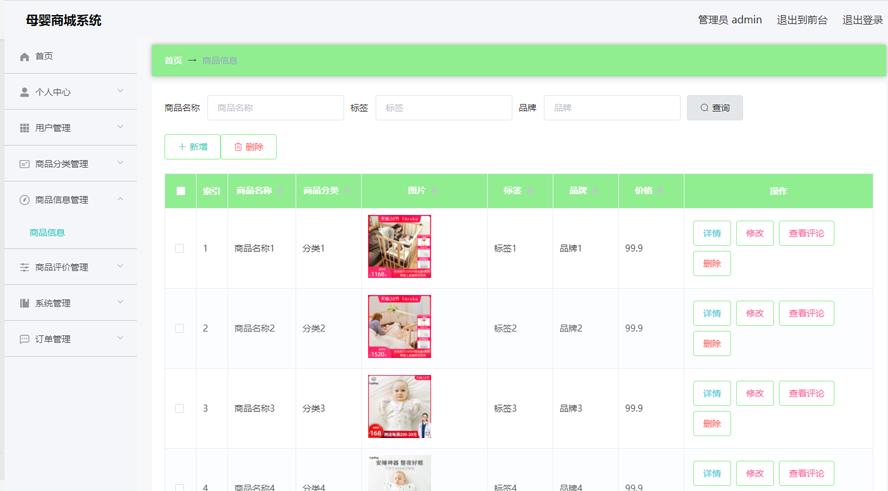
Task: Expand 商品评价管理 menu chevron
Action: 120,266
